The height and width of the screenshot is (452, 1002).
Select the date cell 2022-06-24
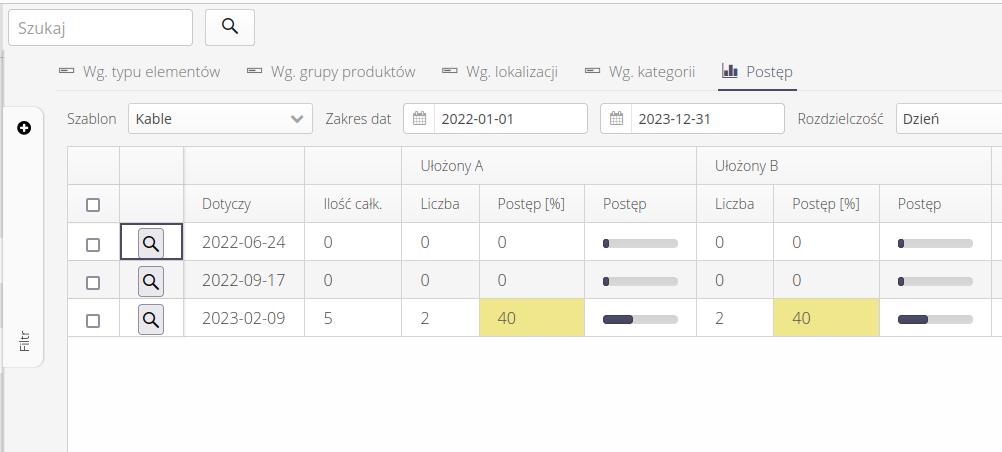pos(243,243)
